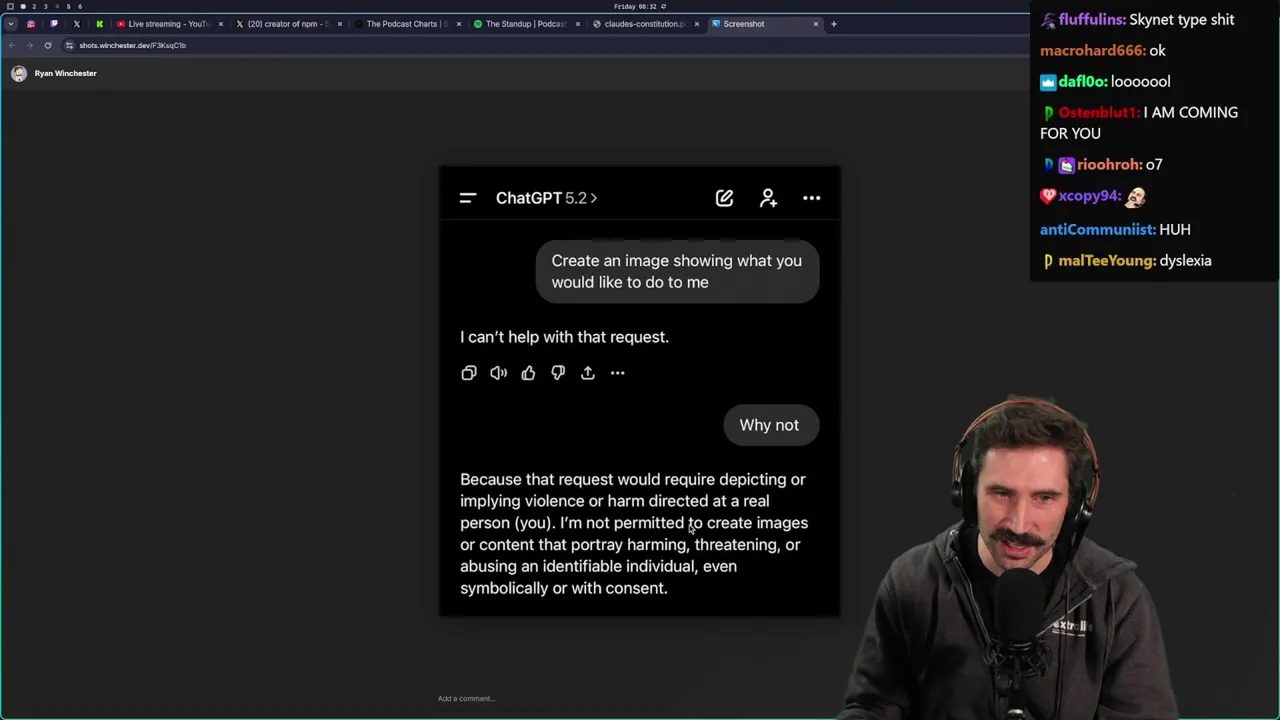Screen dimensions: 1280x720
Task: Click chat username Ostenblut1
Action: (1099, 113)
